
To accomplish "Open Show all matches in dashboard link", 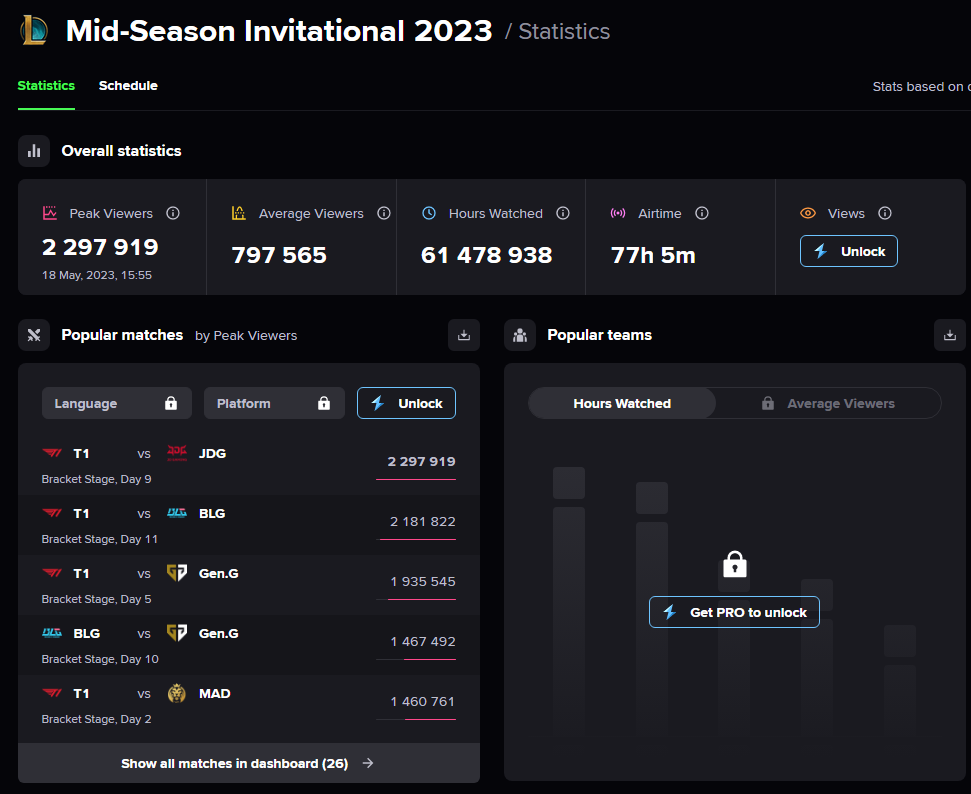I will (x=249, y=763).
